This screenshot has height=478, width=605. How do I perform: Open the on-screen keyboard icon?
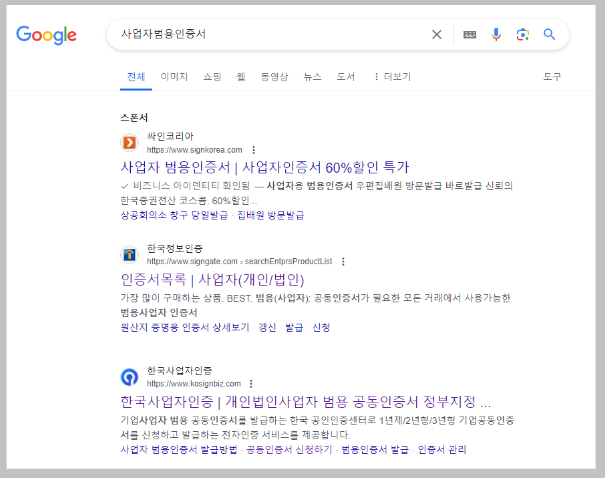click(469, 35)
